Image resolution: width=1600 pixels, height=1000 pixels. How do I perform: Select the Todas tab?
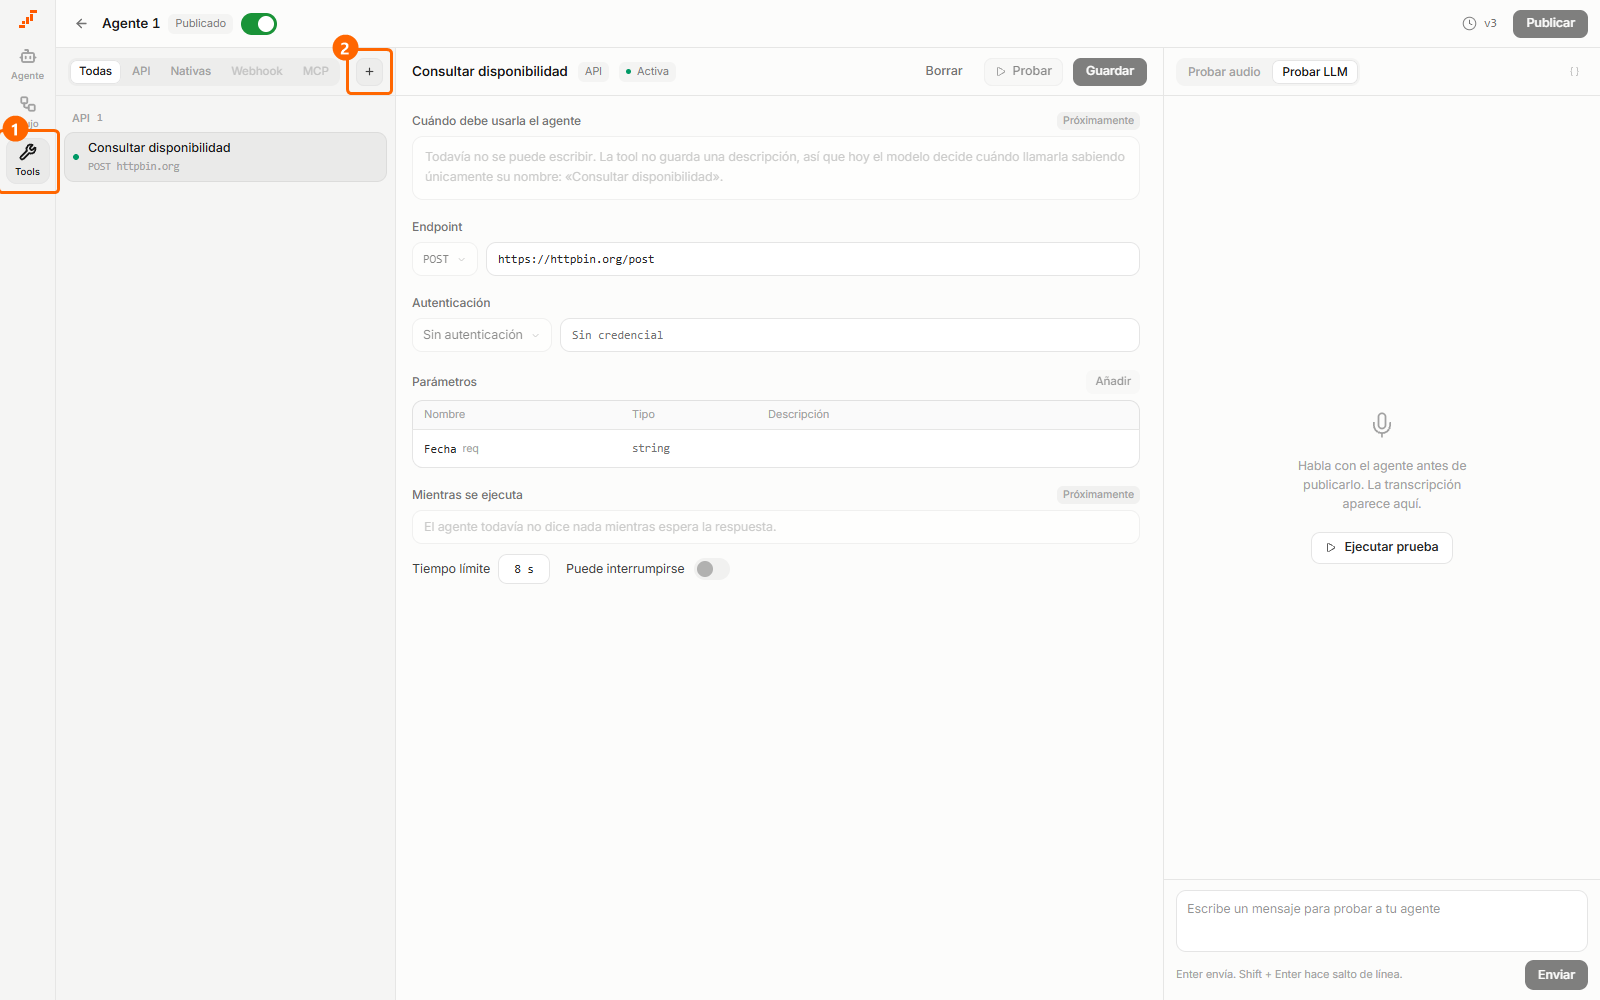pos(96,71)
